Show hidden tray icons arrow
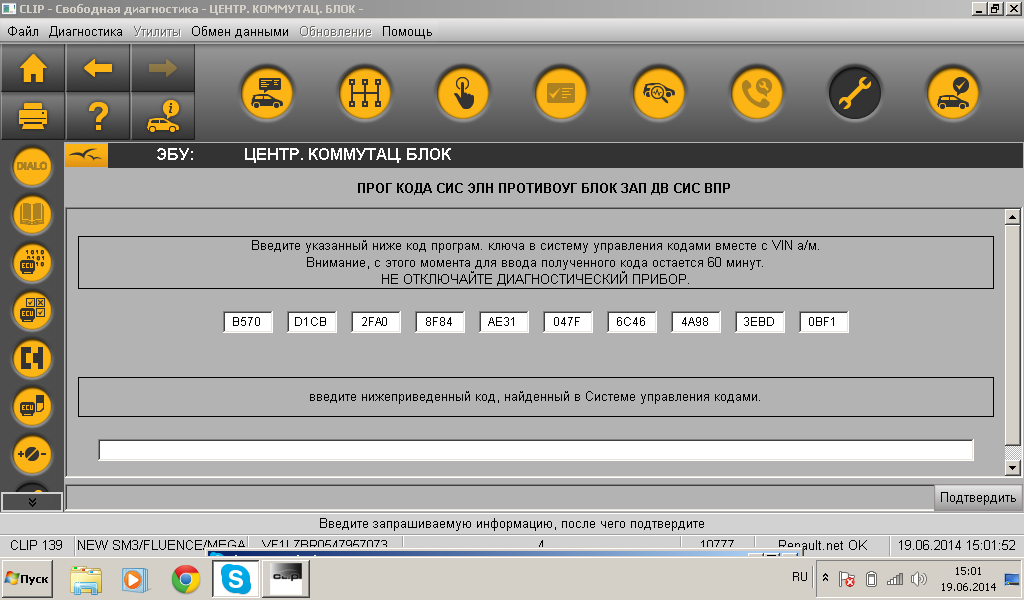Viewport: 1024px width, 600px height. (x=825, y=578)
